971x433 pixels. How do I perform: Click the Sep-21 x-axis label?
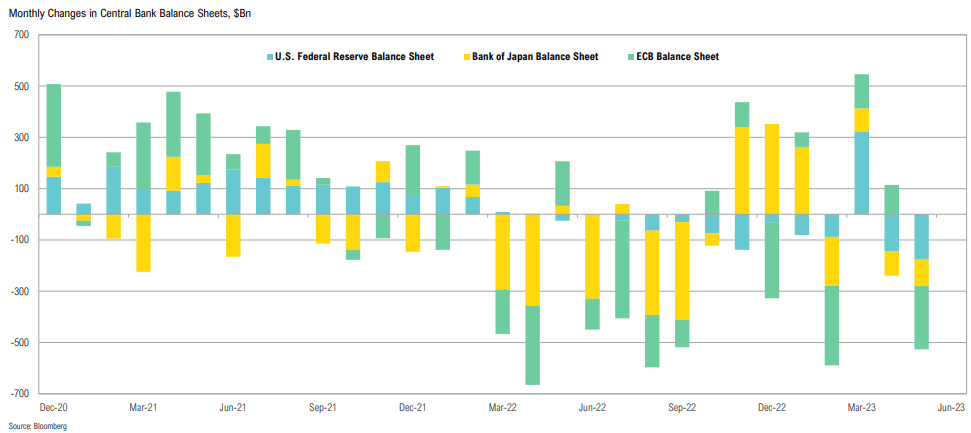(322, 408)
